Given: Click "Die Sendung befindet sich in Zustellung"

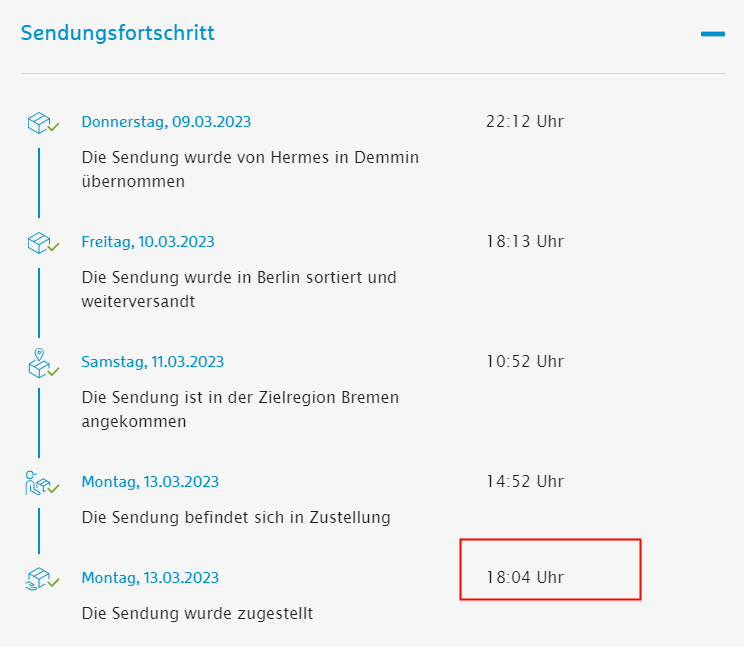Looking at the screenshot, I should (236, 518).
